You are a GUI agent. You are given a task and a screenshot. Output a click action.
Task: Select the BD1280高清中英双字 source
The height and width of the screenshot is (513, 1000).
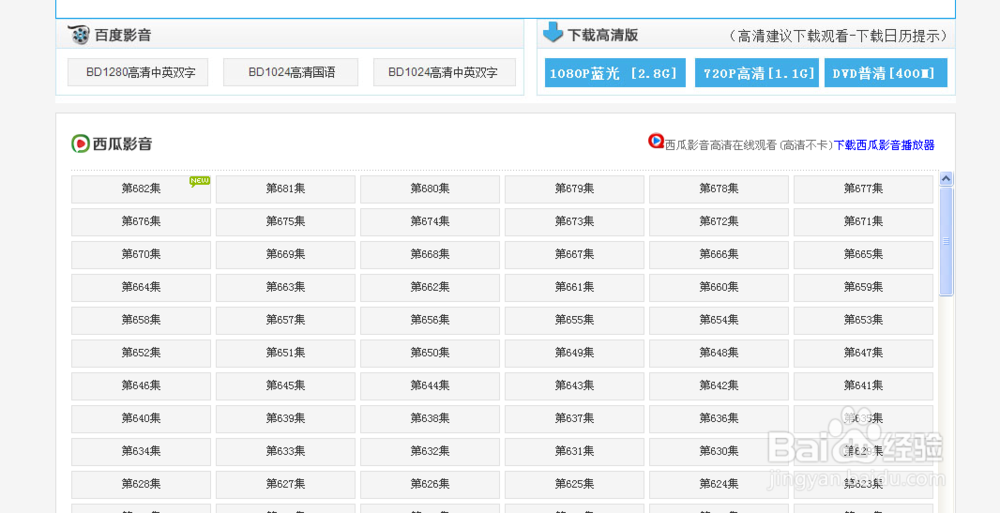click(138, 72)
